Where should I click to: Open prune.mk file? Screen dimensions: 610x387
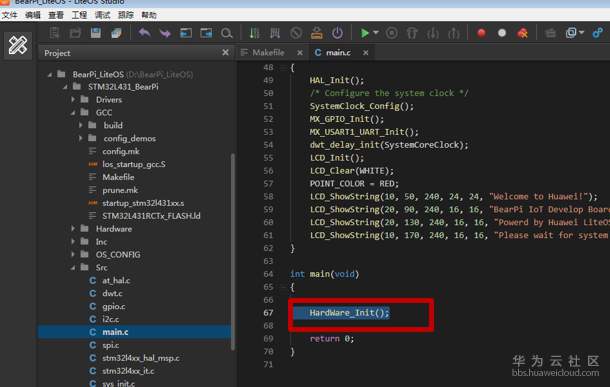coord(120,190)
